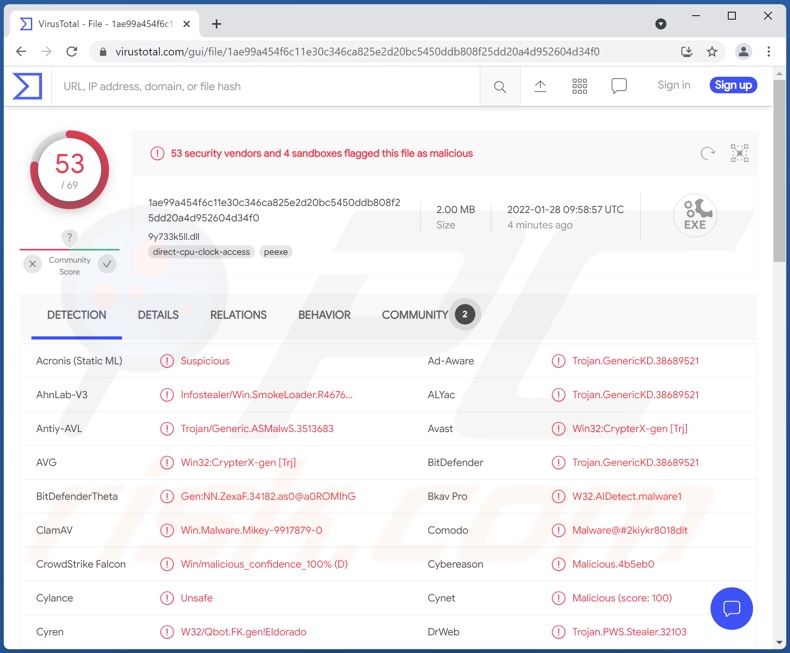Click the site lock padlock icon

[103, 52]
